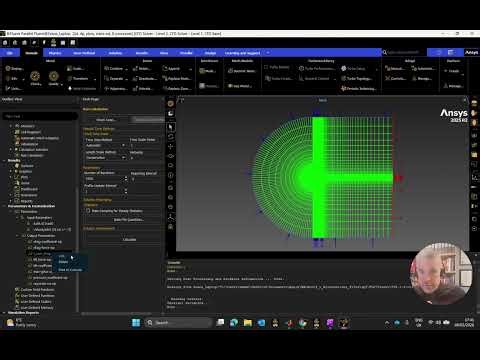Expand the Calculation Activities node
Viewport: 480px width, 360px height.
click(11, 150)
